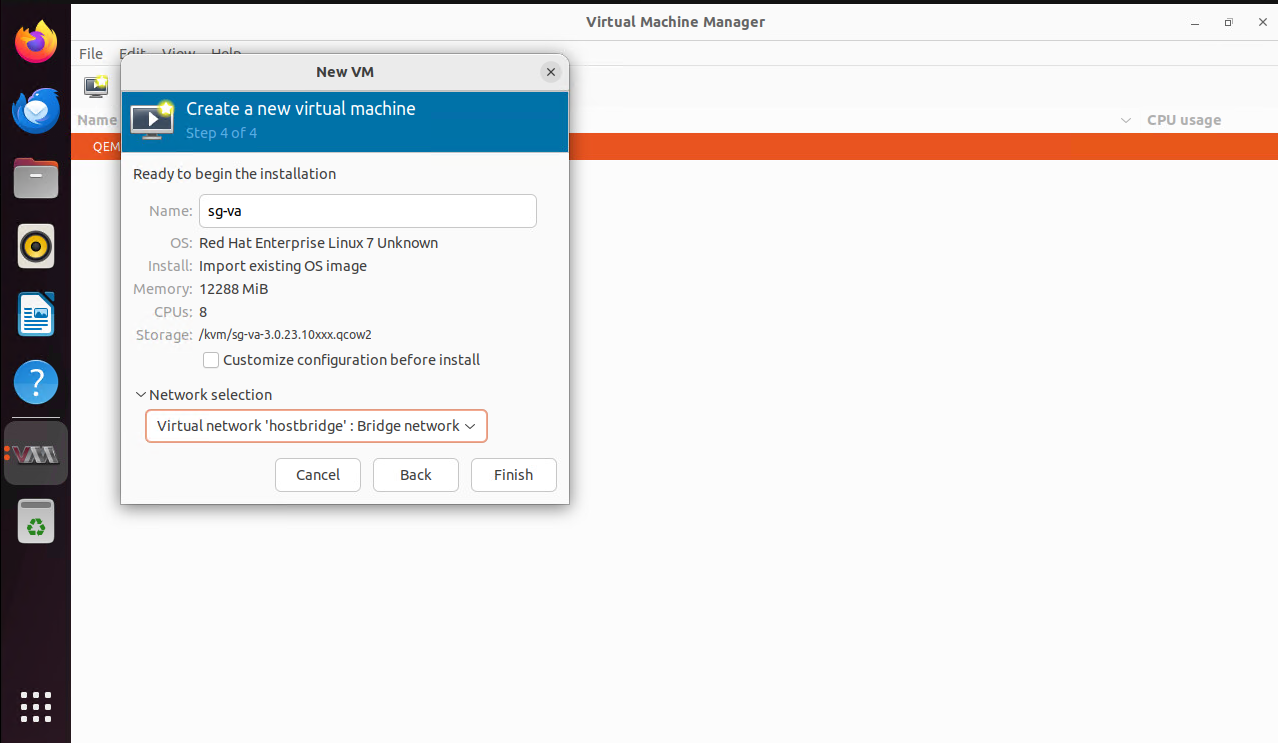Open the Help icon in dock
Screen dimensions: 1278x743
[x=36, y=382]
